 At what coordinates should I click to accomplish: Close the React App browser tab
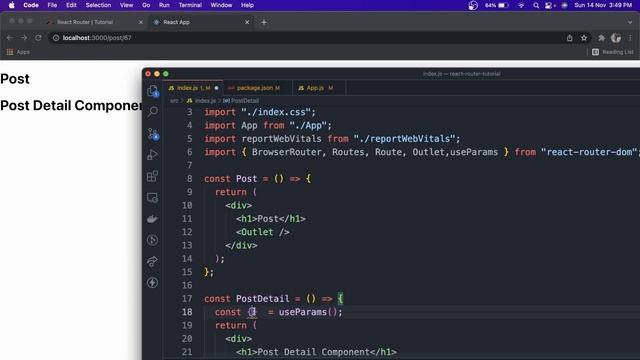click(x=247, y=22)
